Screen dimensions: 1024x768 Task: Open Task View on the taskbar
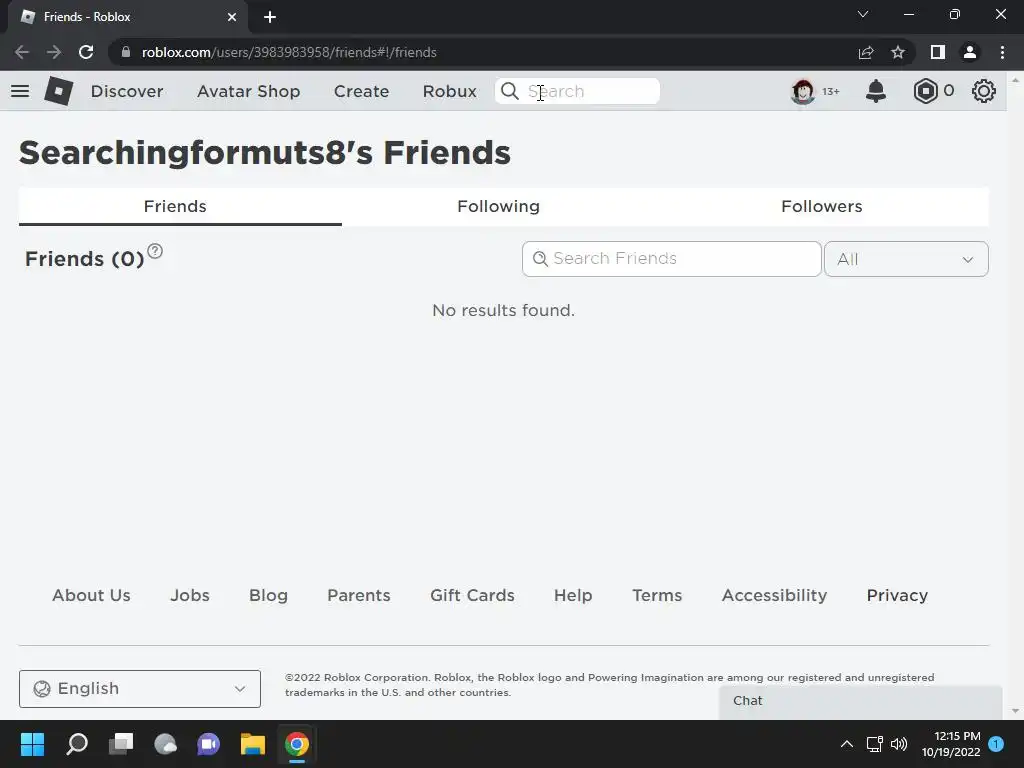tap(121, 744)
